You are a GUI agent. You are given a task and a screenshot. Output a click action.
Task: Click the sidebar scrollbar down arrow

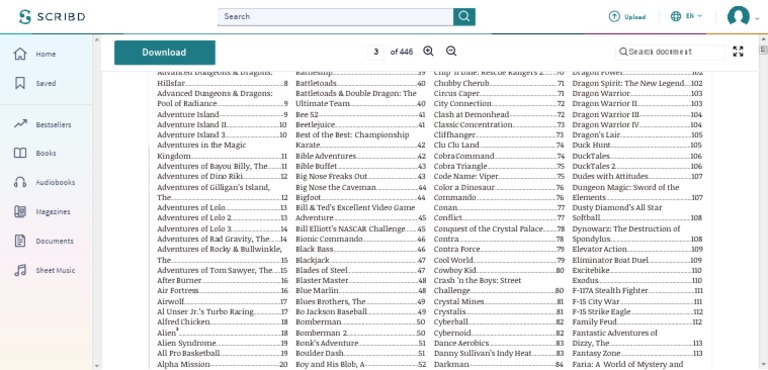click(96, 366)
